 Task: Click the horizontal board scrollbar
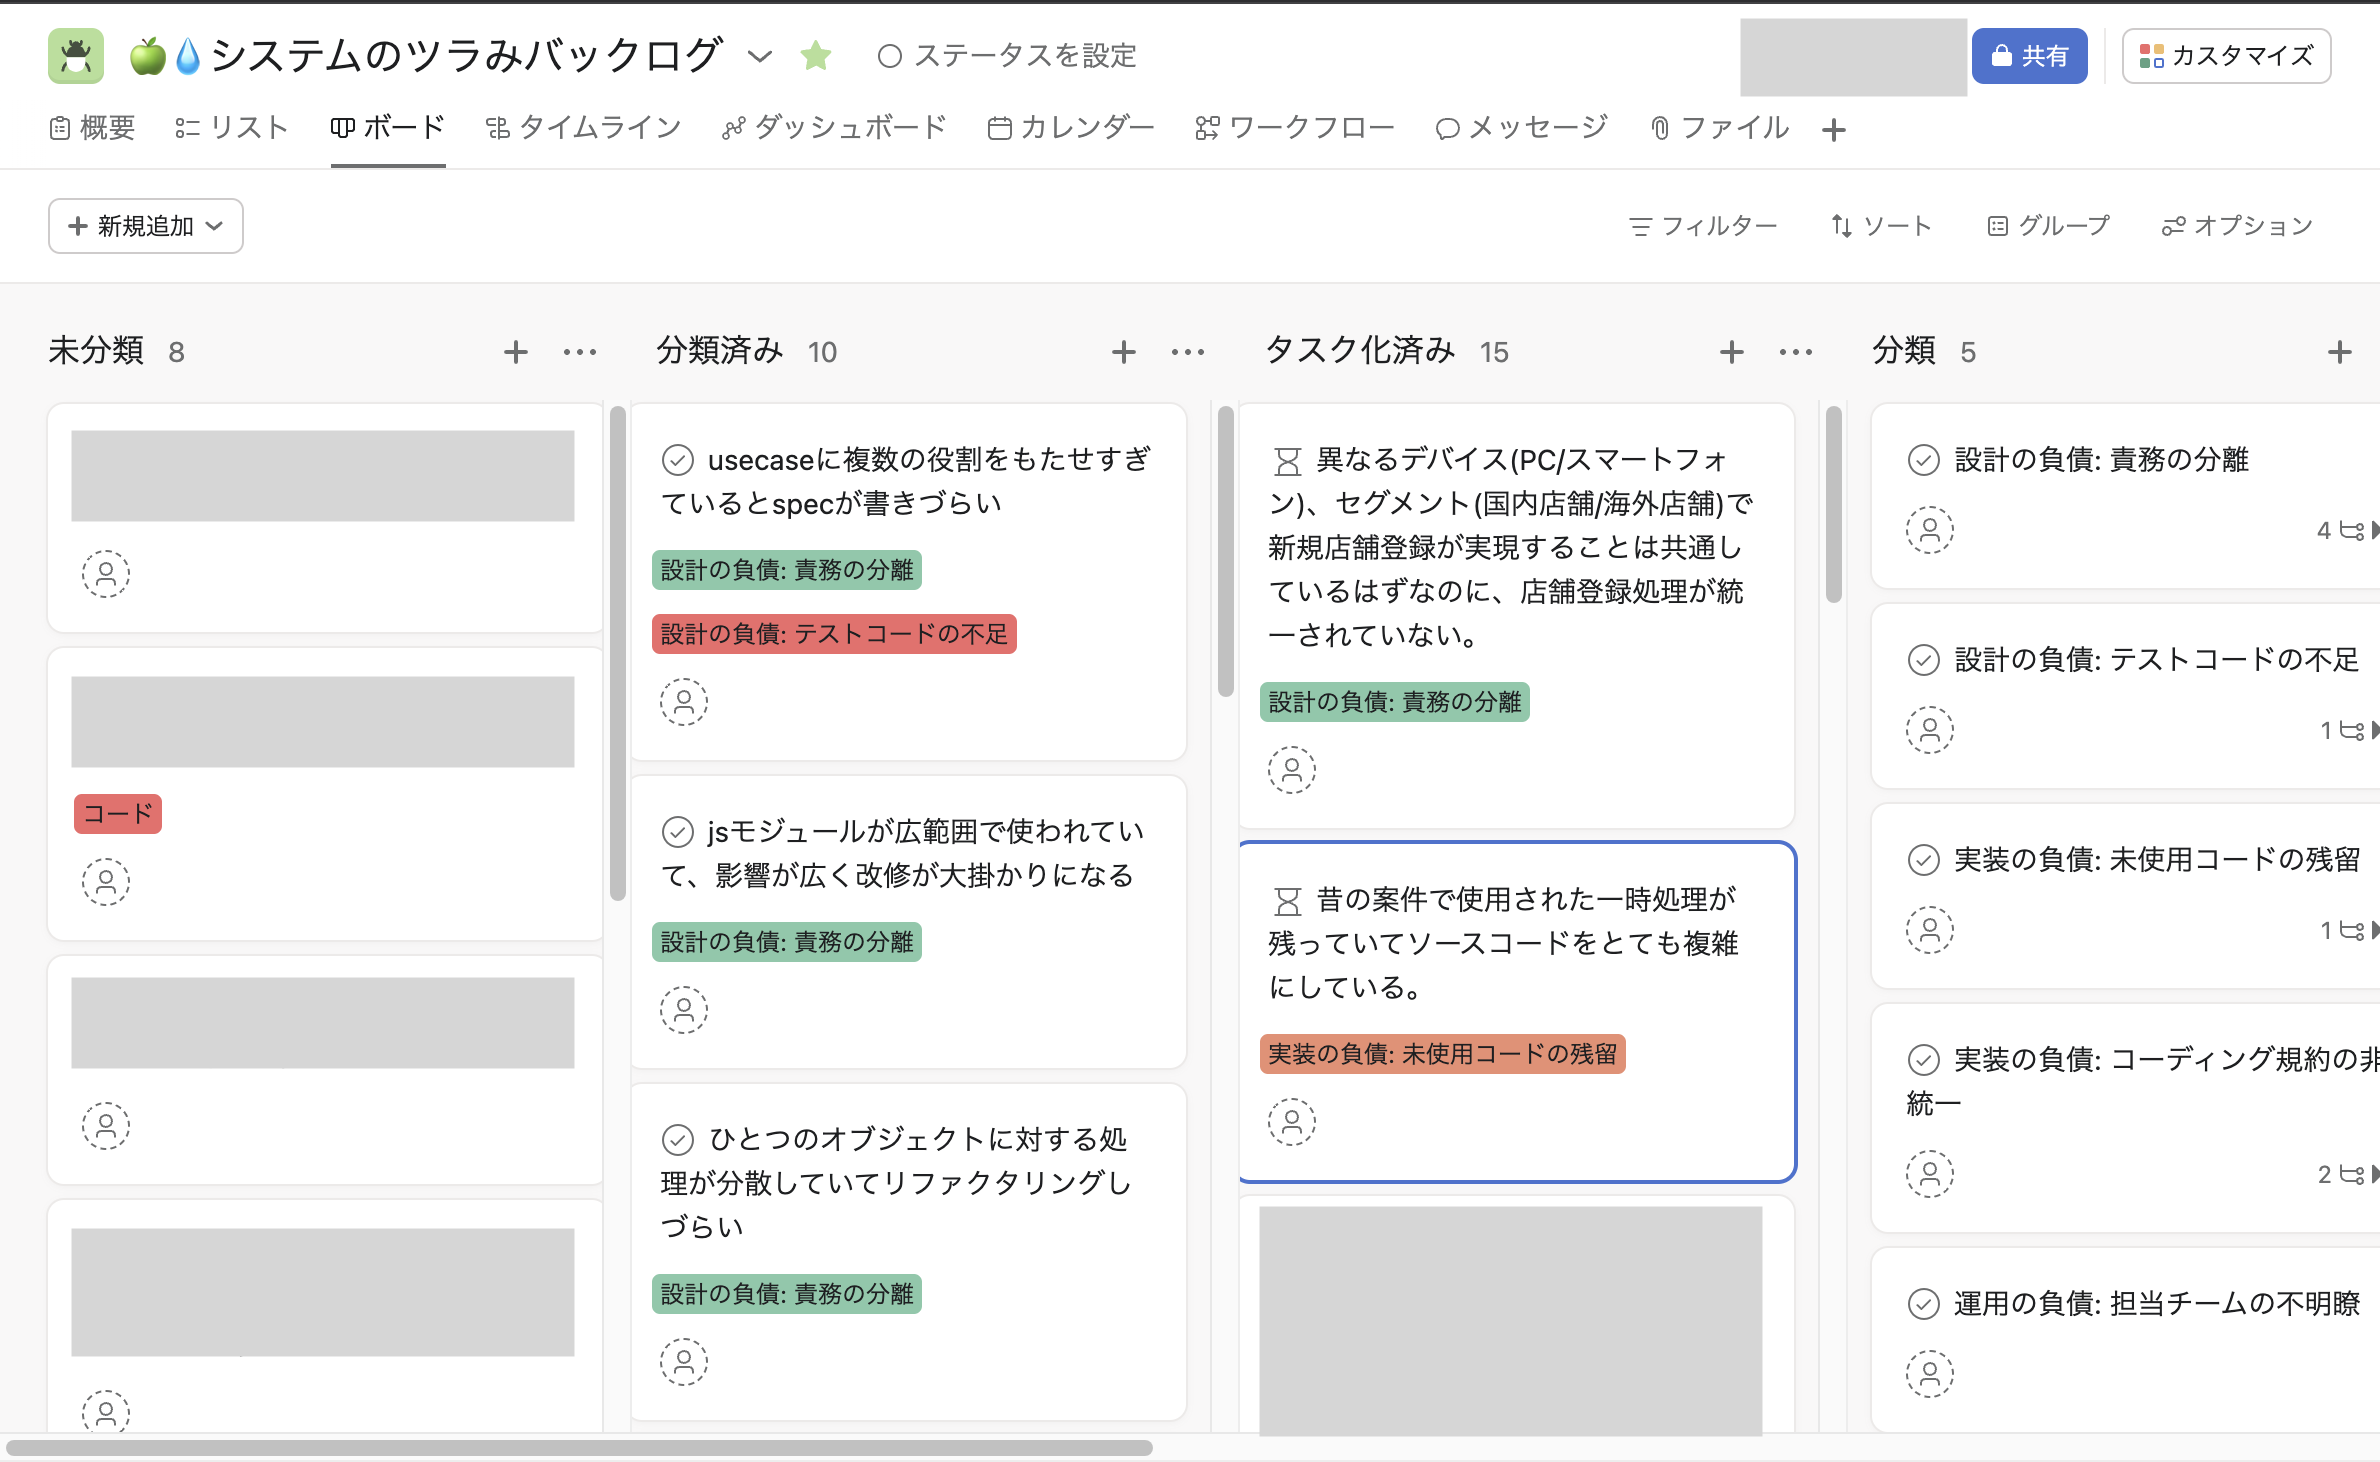(580, 1448)
